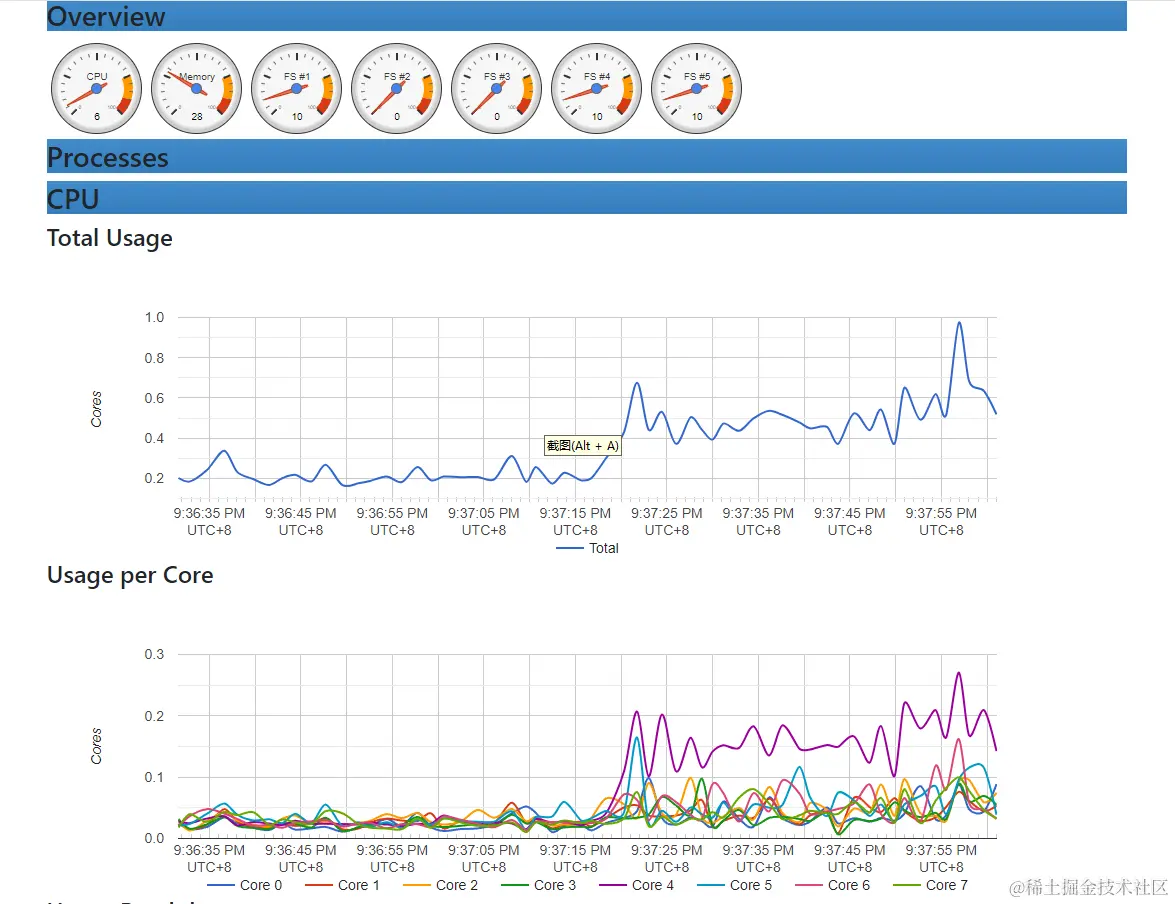The width and height of the screenshot is (1175, 904).
Task: Expand the Processes section header
Action: click(x=587, y=156)
